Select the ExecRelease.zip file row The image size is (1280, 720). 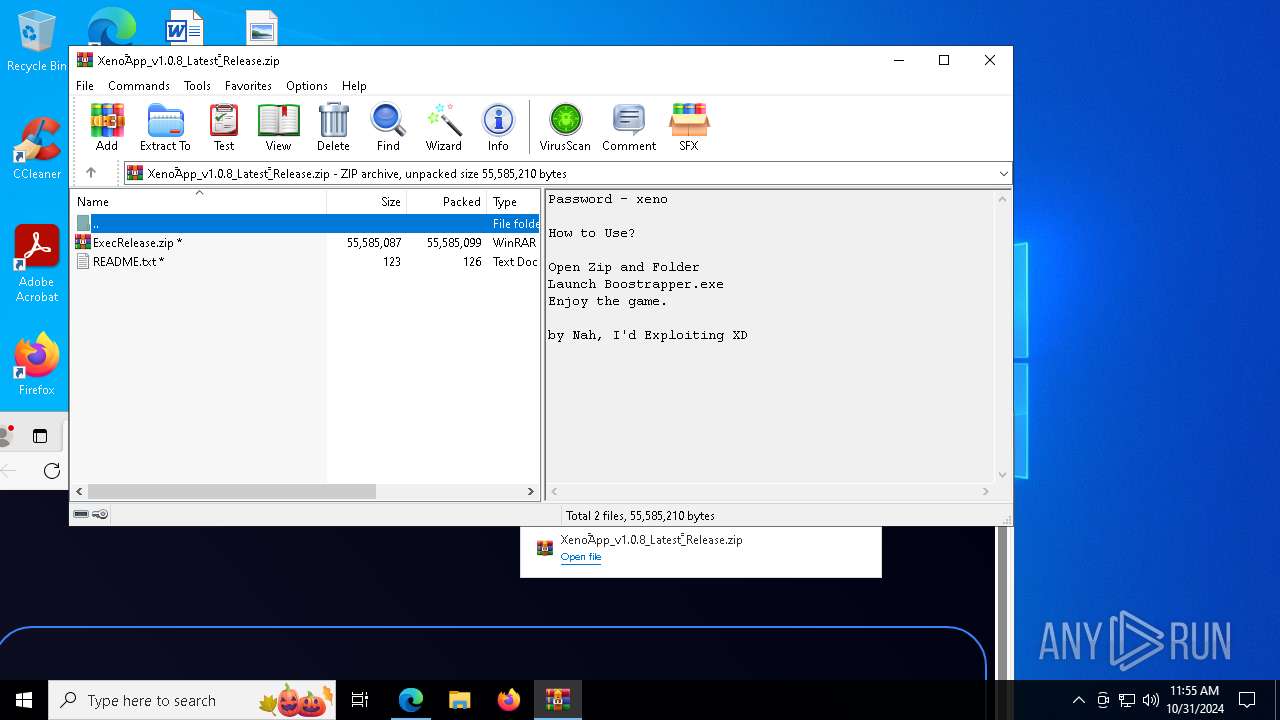tap(305, 243)
